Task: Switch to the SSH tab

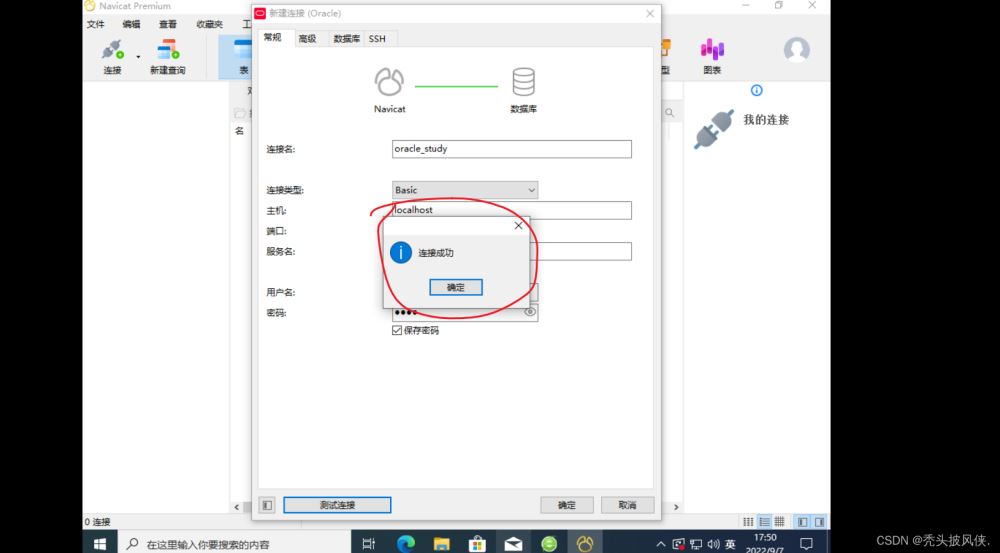Action: tap(377, 38)
